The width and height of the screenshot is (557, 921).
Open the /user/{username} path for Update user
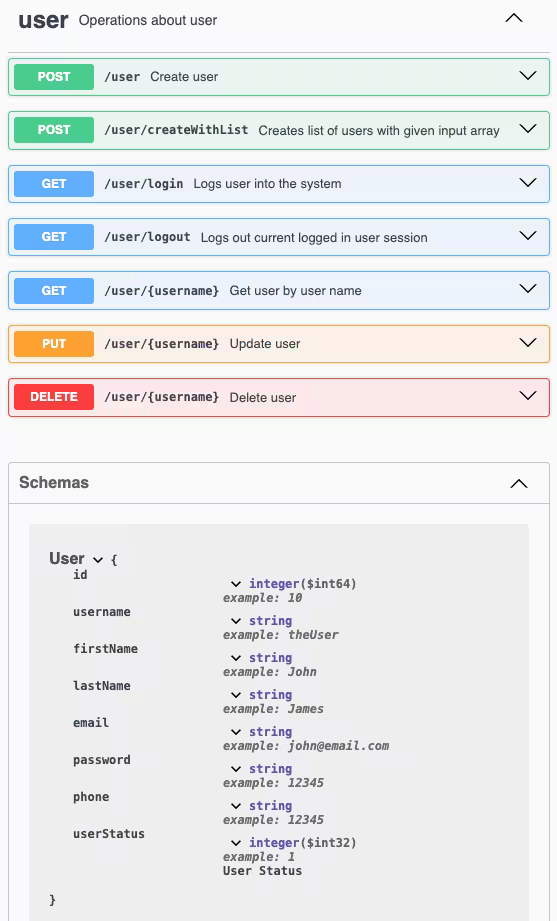click(x=162, y=344)
